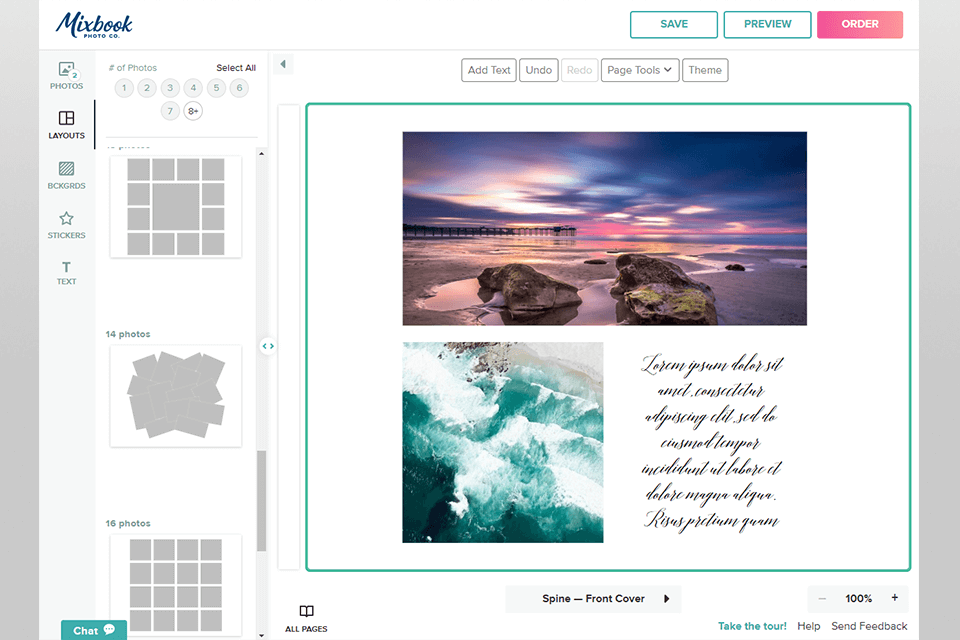Click Take the tour! link
The height and width of the screenshot is (640, 960).
[x=752, y=626]
